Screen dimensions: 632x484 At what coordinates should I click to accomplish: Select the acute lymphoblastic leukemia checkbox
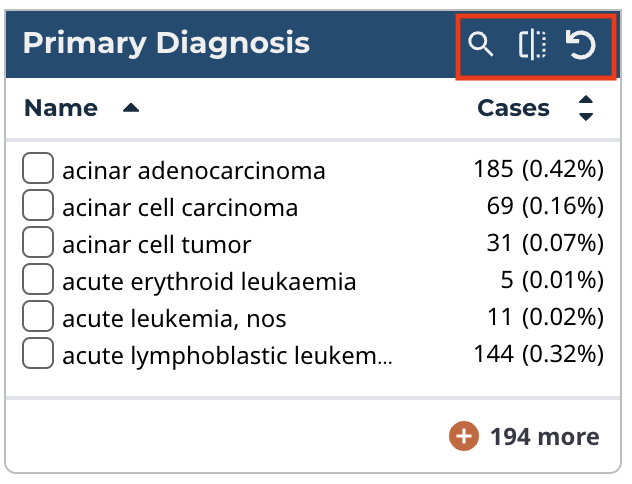point(38,354)
